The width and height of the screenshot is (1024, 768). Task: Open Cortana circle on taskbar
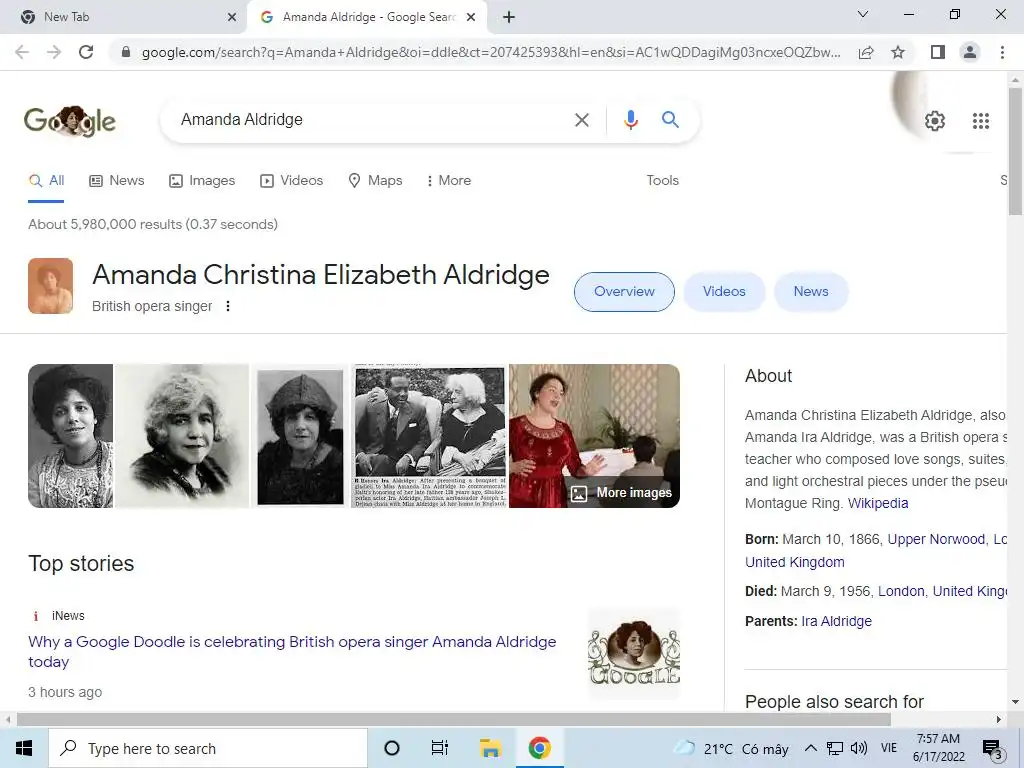(x=392, y=748)
